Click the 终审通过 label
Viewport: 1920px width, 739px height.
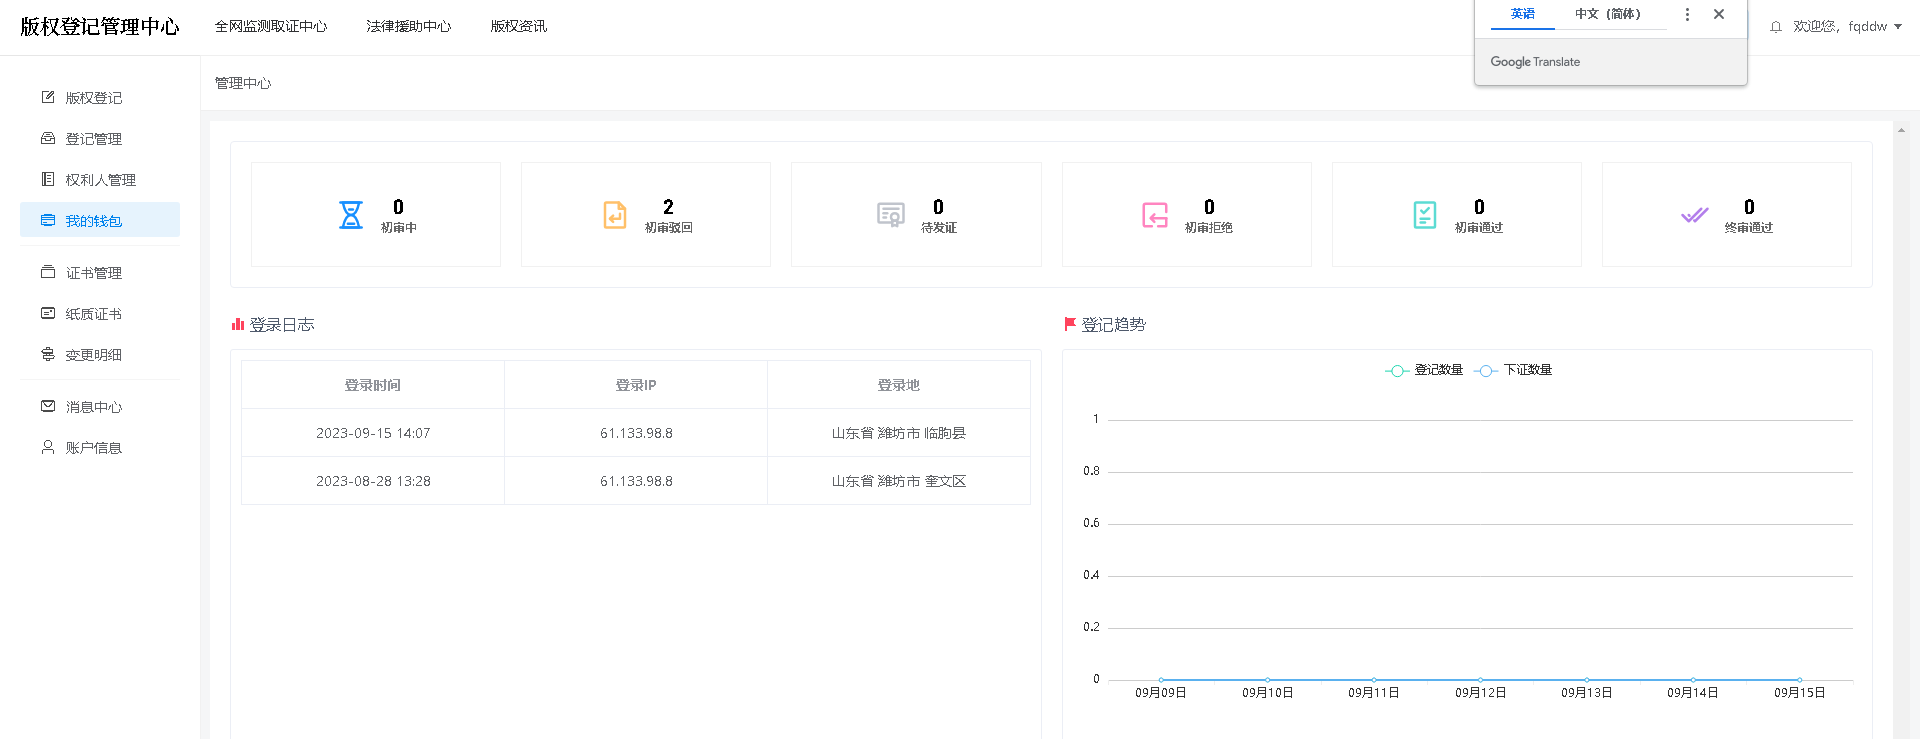tap(1749, 228)
